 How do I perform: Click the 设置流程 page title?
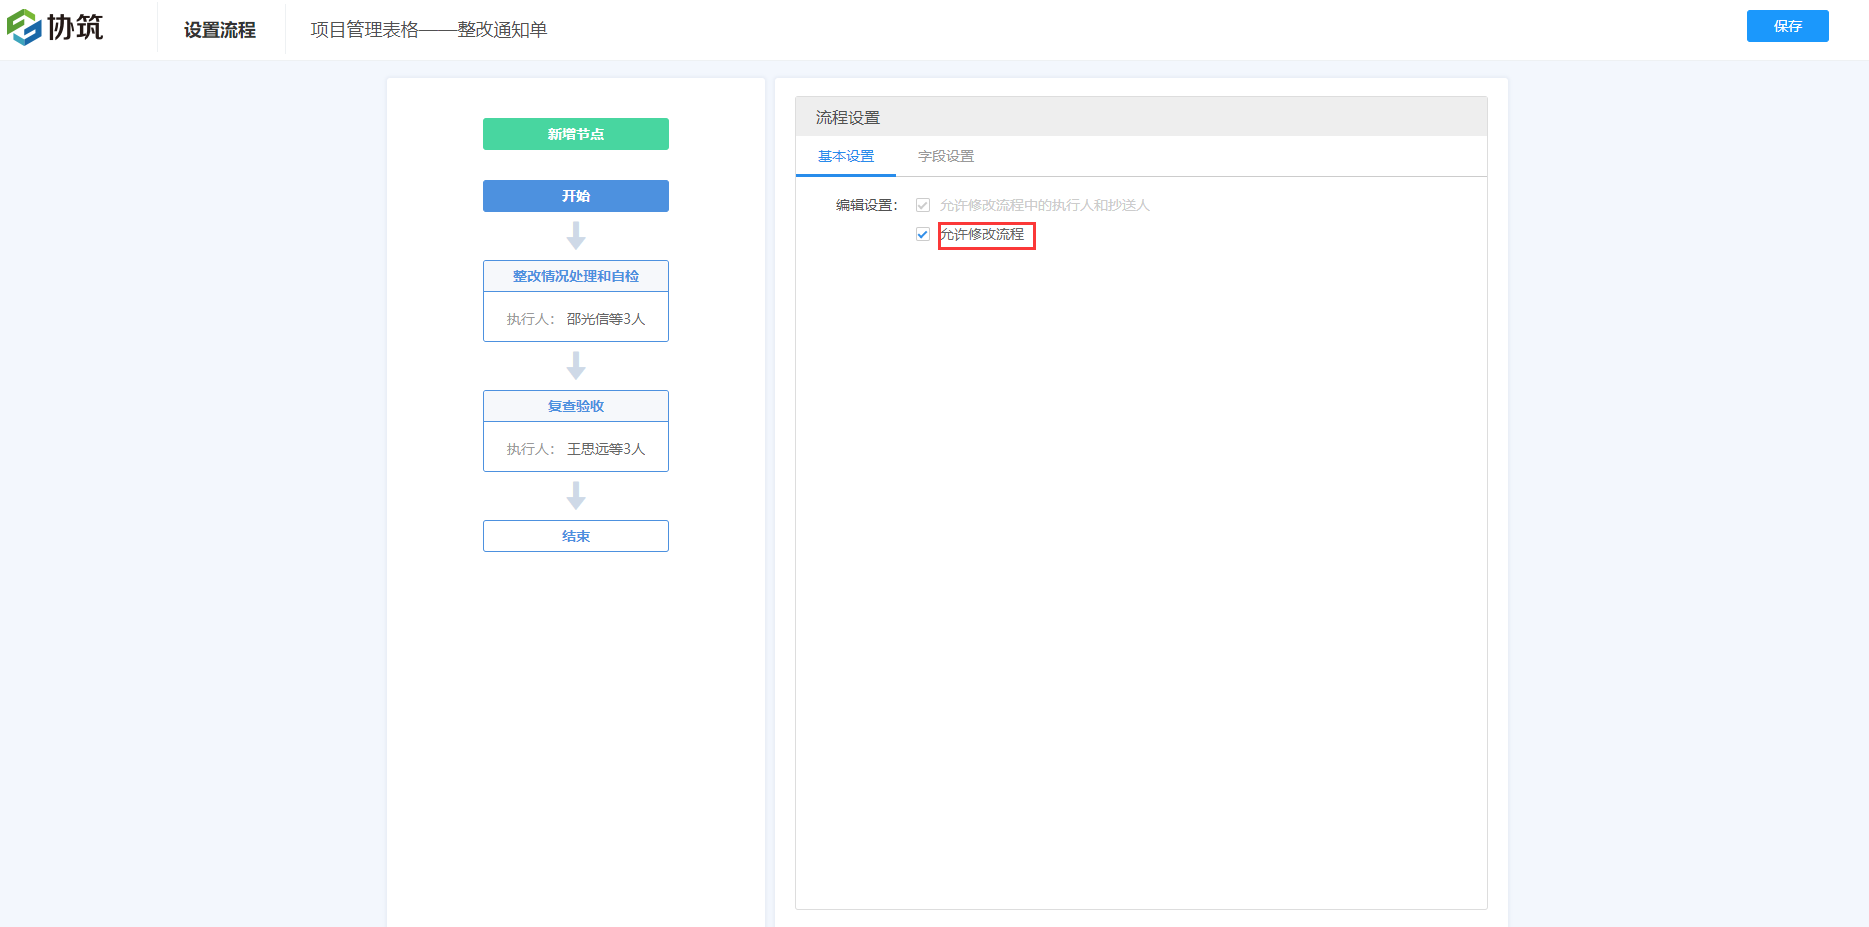tap(220, 30)
